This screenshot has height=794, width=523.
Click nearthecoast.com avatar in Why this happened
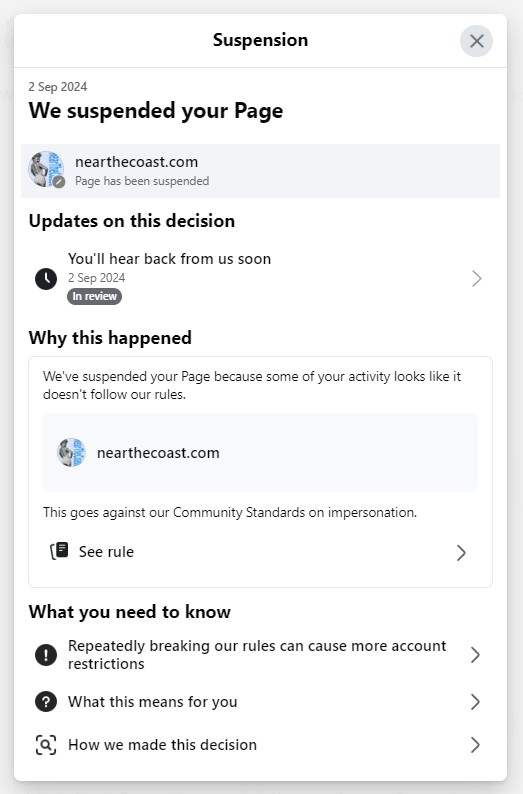(71, 452)
